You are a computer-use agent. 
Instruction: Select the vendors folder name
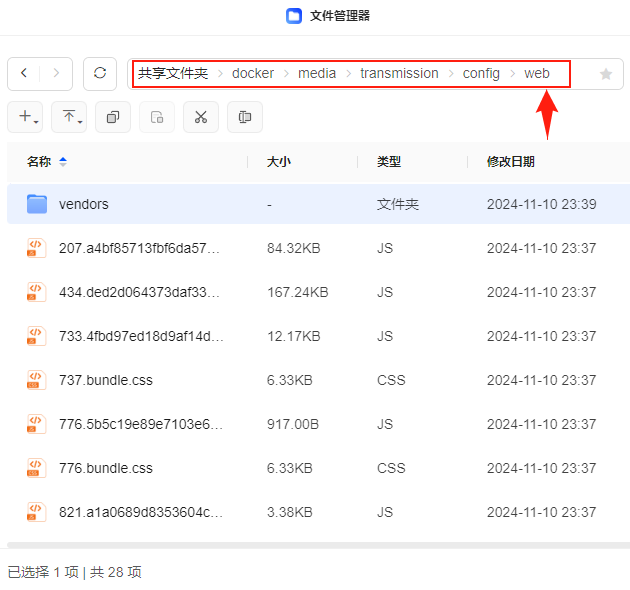(84, 204)
